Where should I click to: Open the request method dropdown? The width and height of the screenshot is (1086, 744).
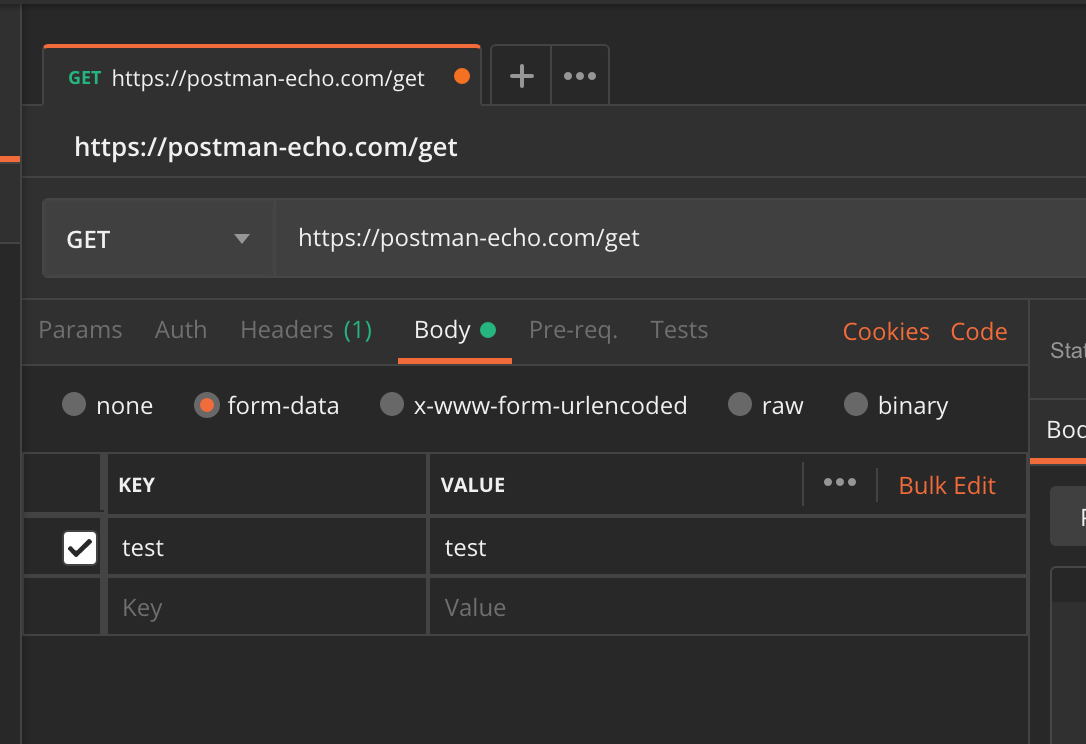coord(157,238)
